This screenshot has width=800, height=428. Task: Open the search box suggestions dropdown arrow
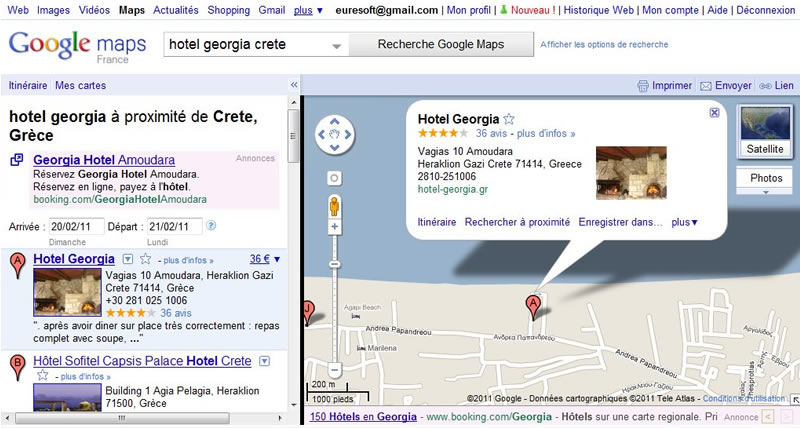coord(336,46)
